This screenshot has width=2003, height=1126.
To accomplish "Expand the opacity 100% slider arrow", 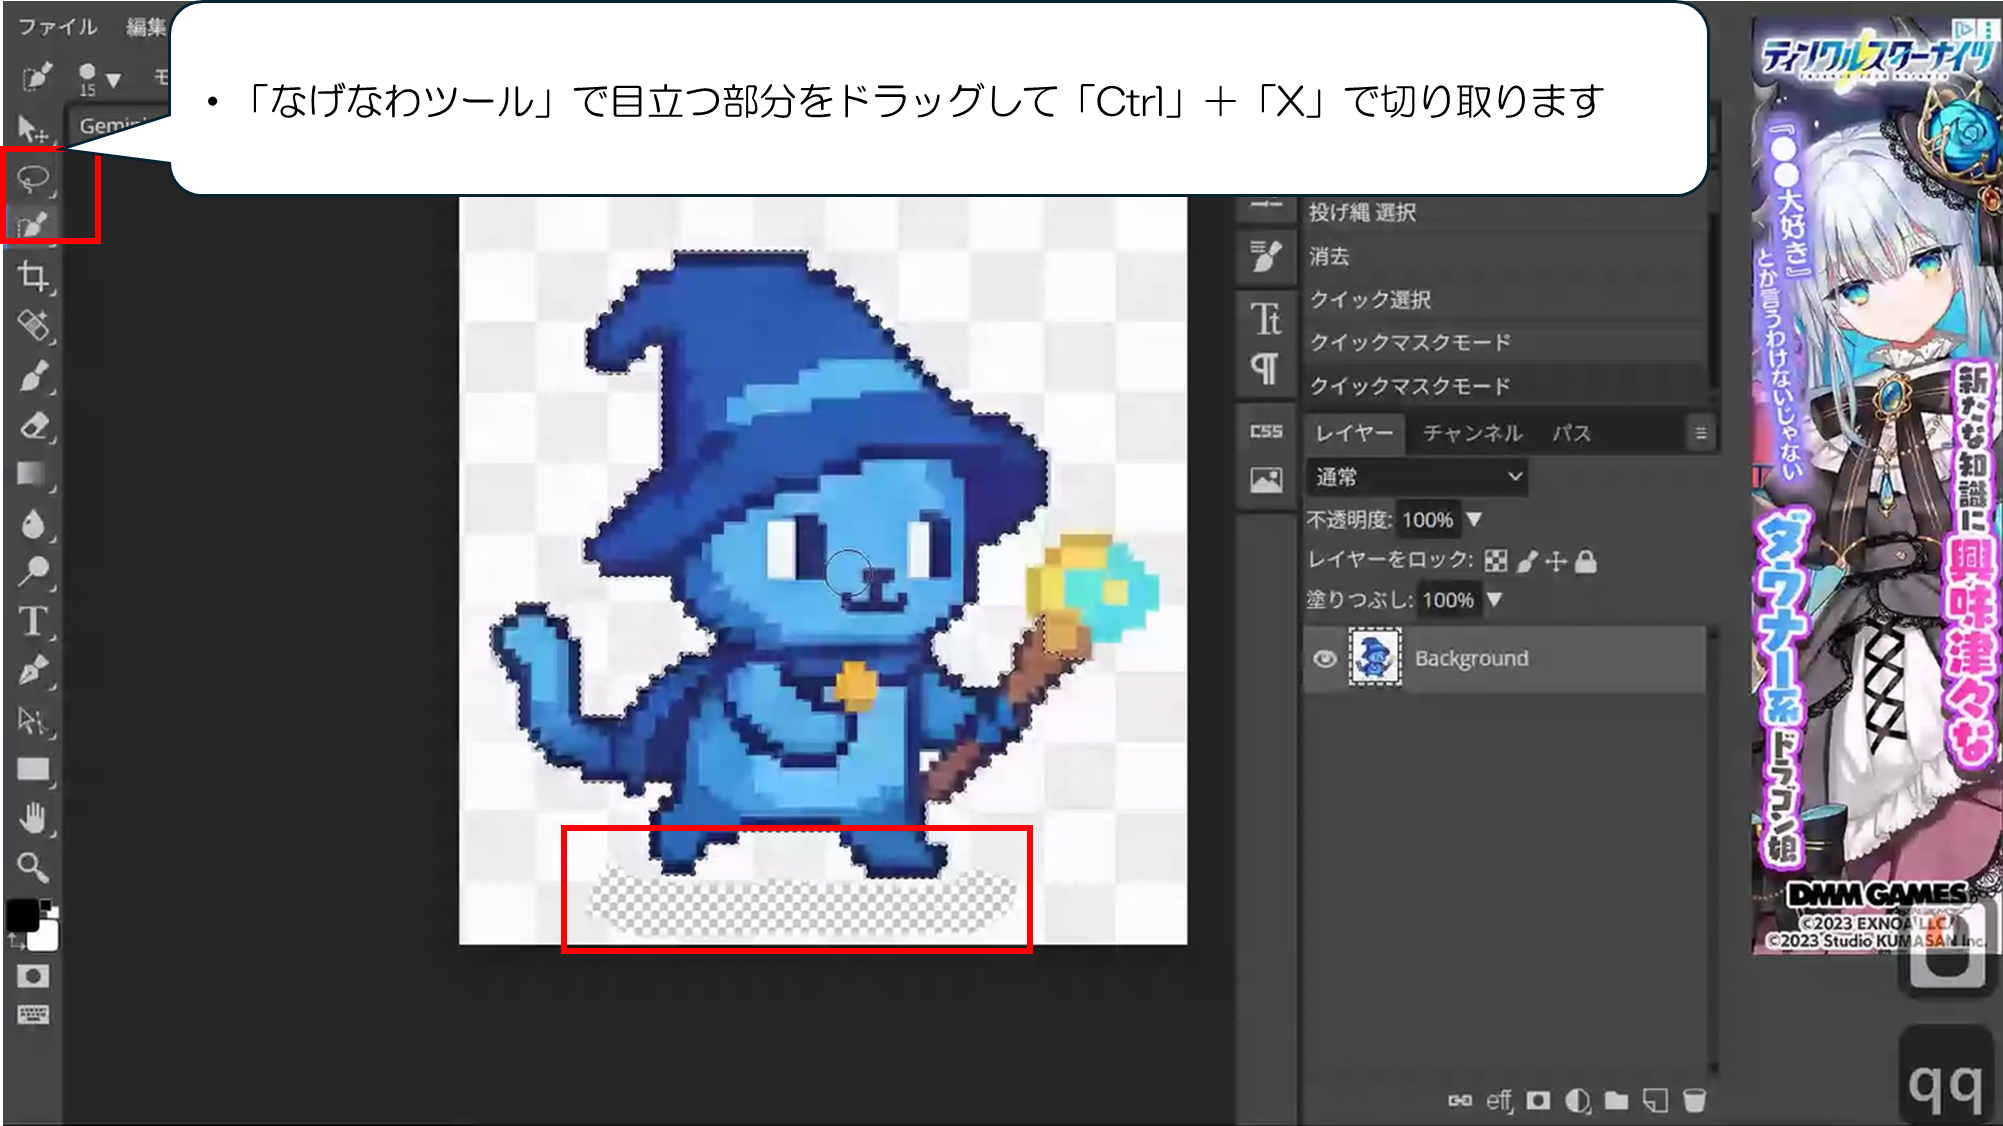I will click(x=1474, y=520).
